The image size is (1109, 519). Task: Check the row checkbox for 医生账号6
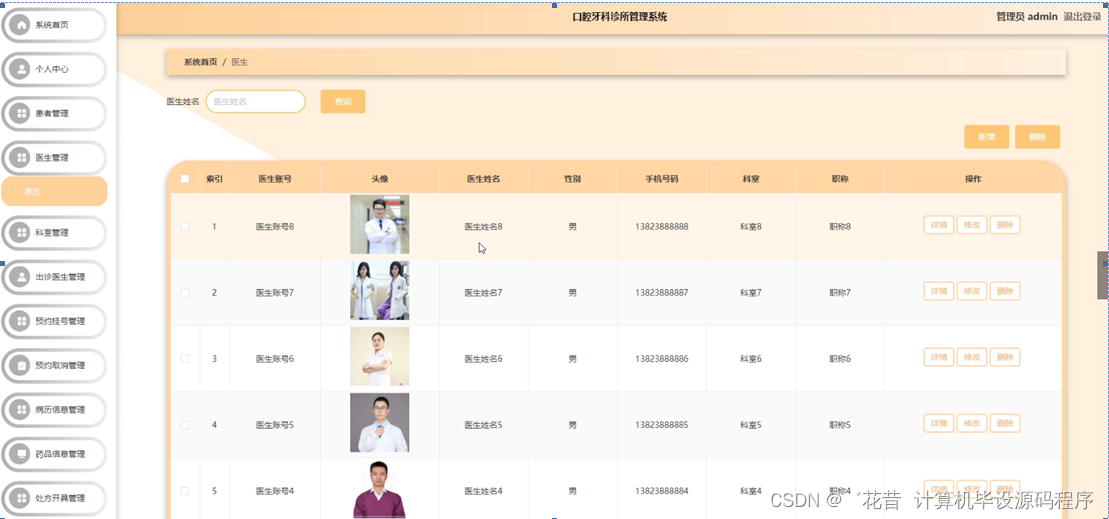(185, 358)
